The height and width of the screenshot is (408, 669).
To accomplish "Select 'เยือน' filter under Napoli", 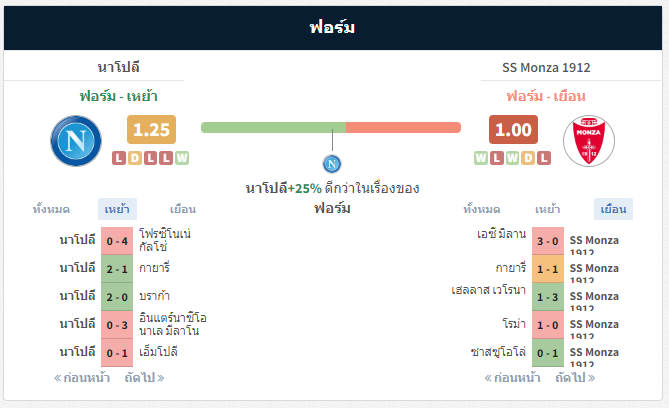I will (x=183, y=209).
